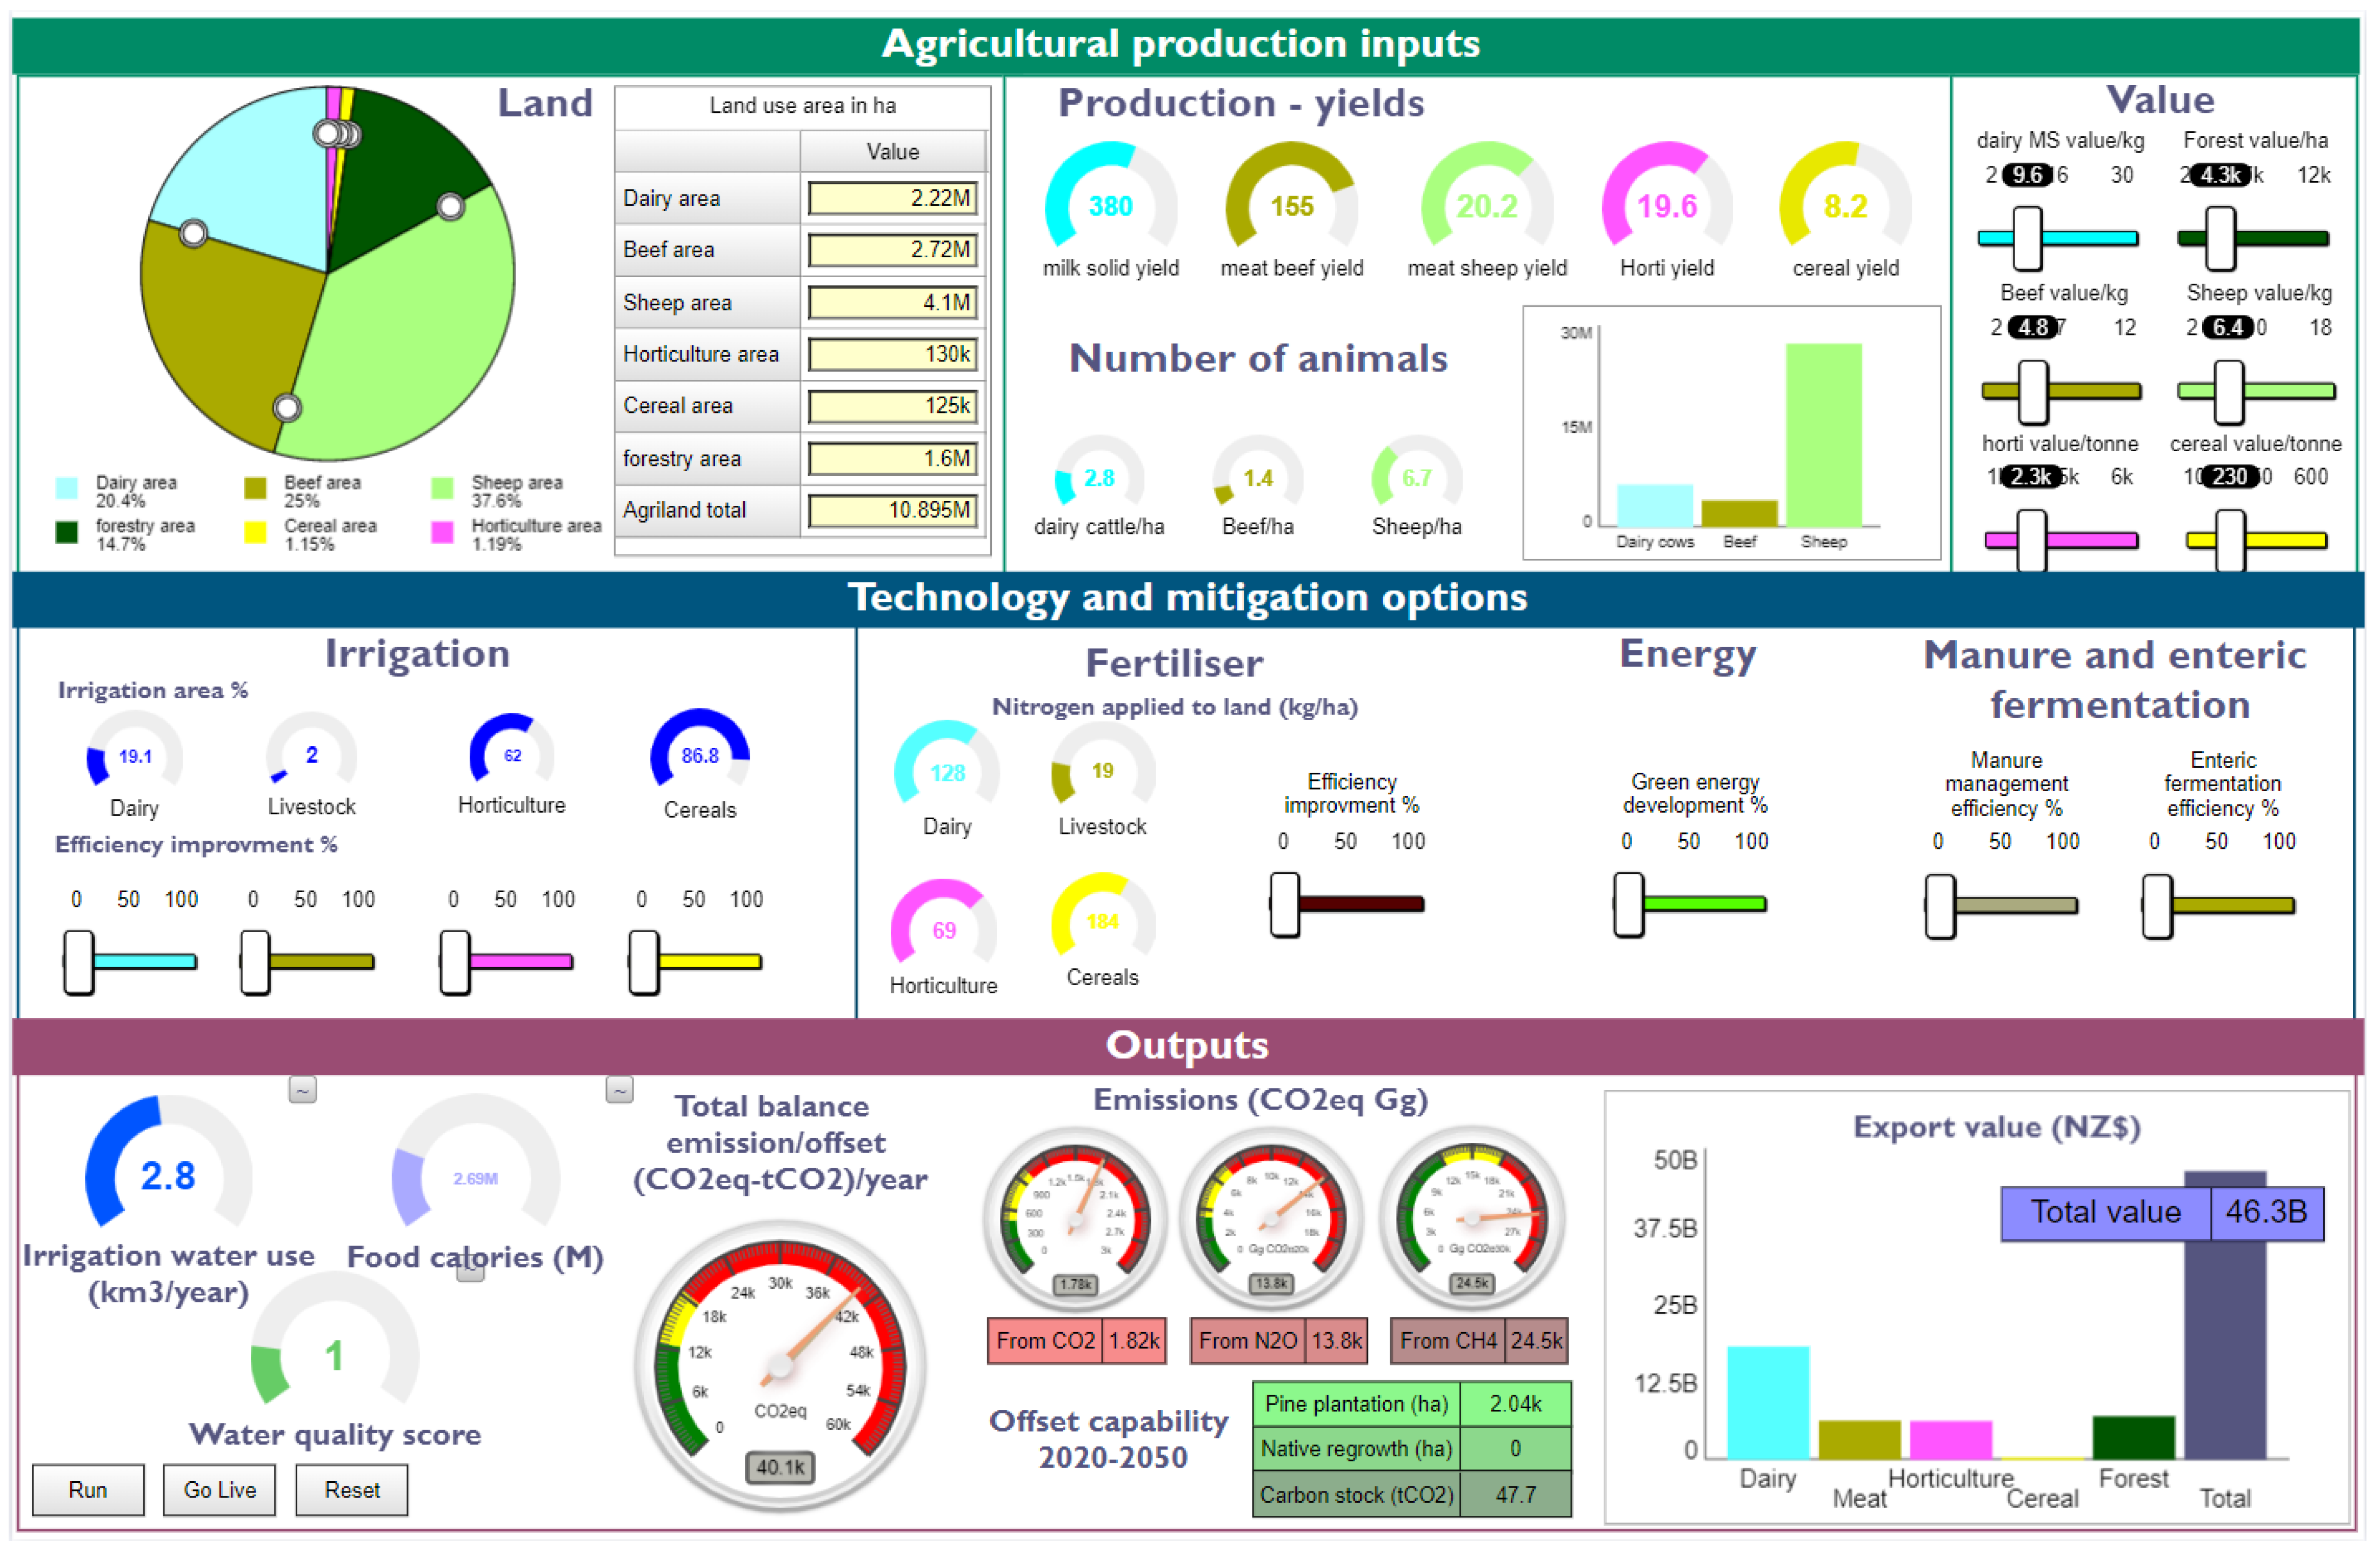Click the Enteric fermentation efficiency slider handle
Screen dimensions: 2380x1559
pos(2157,907)
